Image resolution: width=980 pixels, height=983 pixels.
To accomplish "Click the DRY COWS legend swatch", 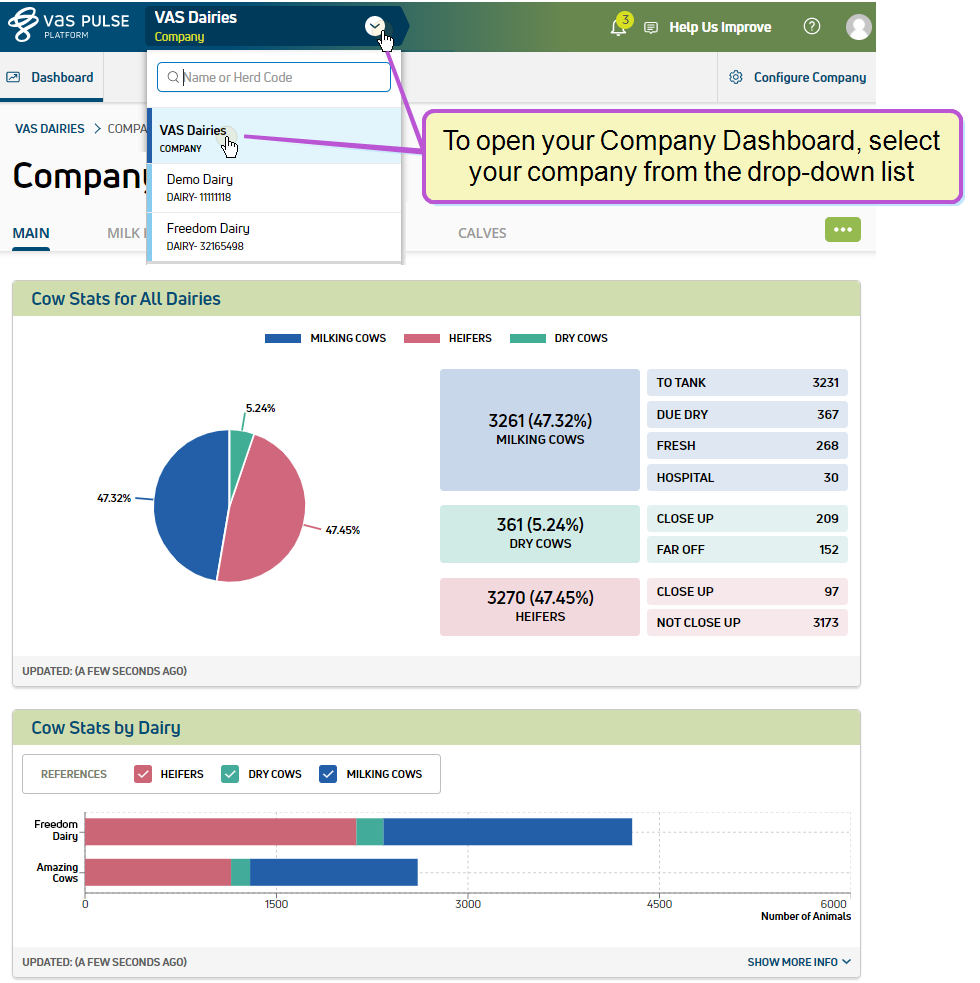I will pos(528,339).
